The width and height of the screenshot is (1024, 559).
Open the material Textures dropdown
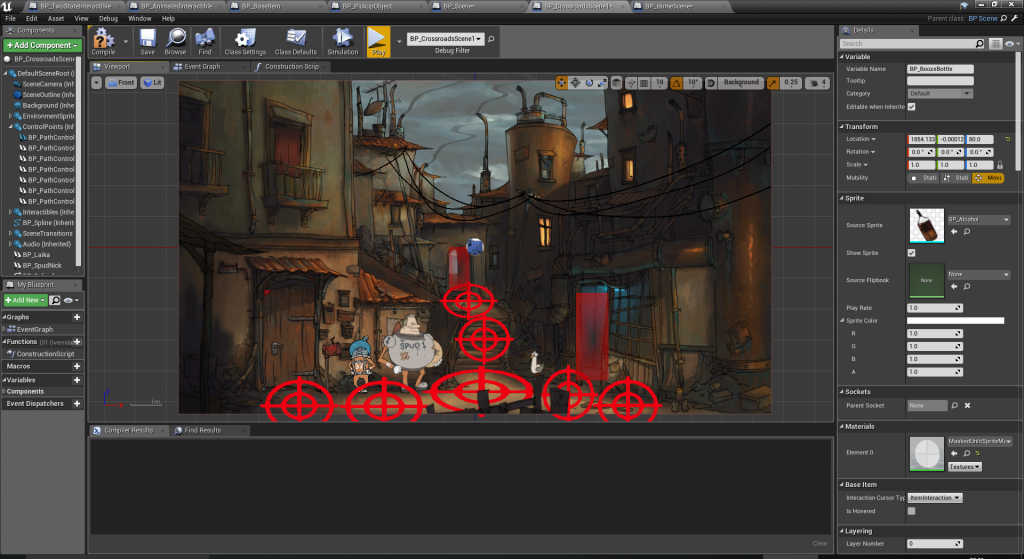965,467
